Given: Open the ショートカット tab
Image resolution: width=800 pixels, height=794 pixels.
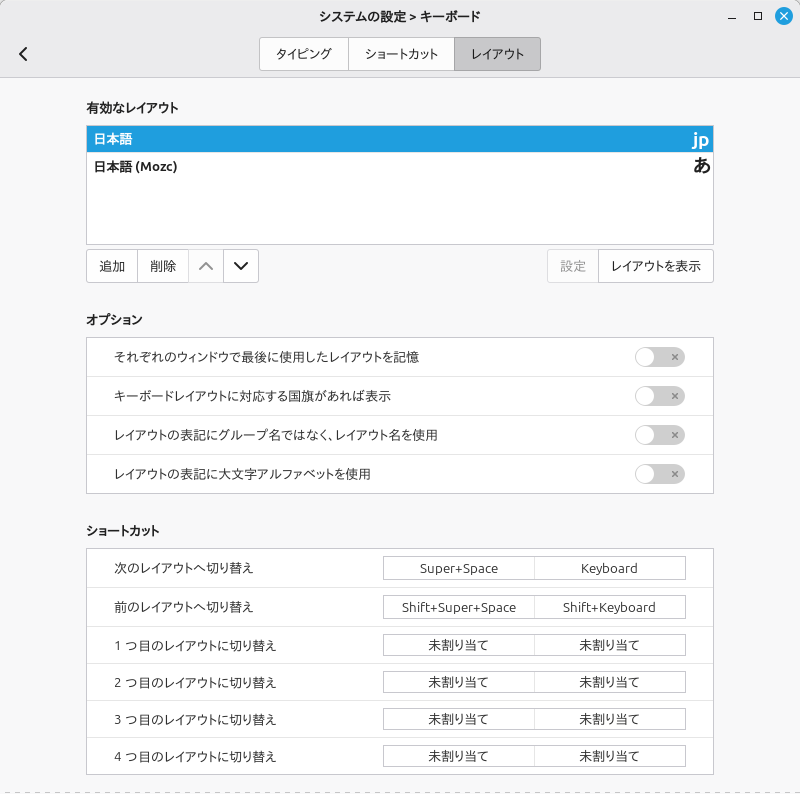Looking at the screenshot, I should click(401, 54).
